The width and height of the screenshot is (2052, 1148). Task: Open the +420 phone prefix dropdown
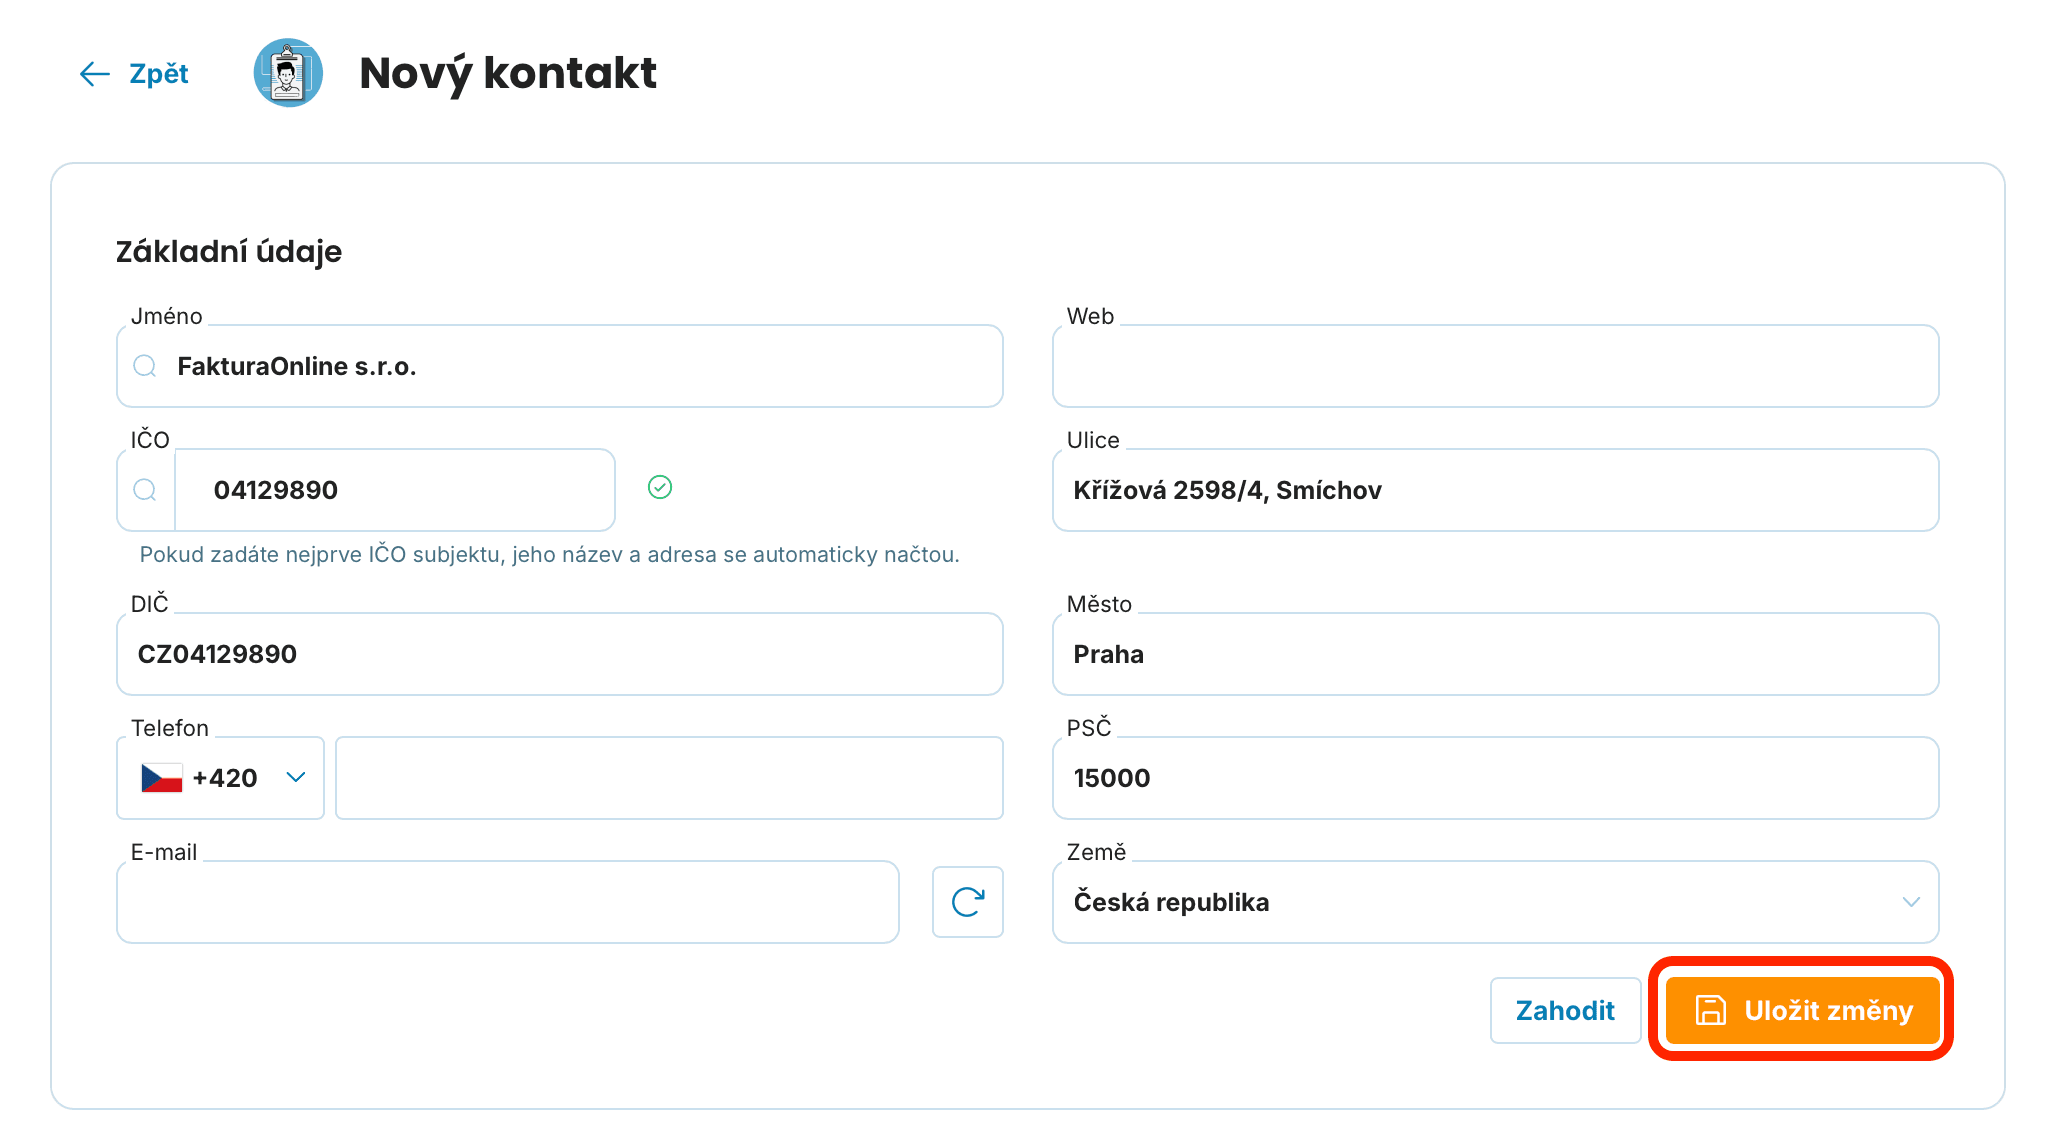221,778
